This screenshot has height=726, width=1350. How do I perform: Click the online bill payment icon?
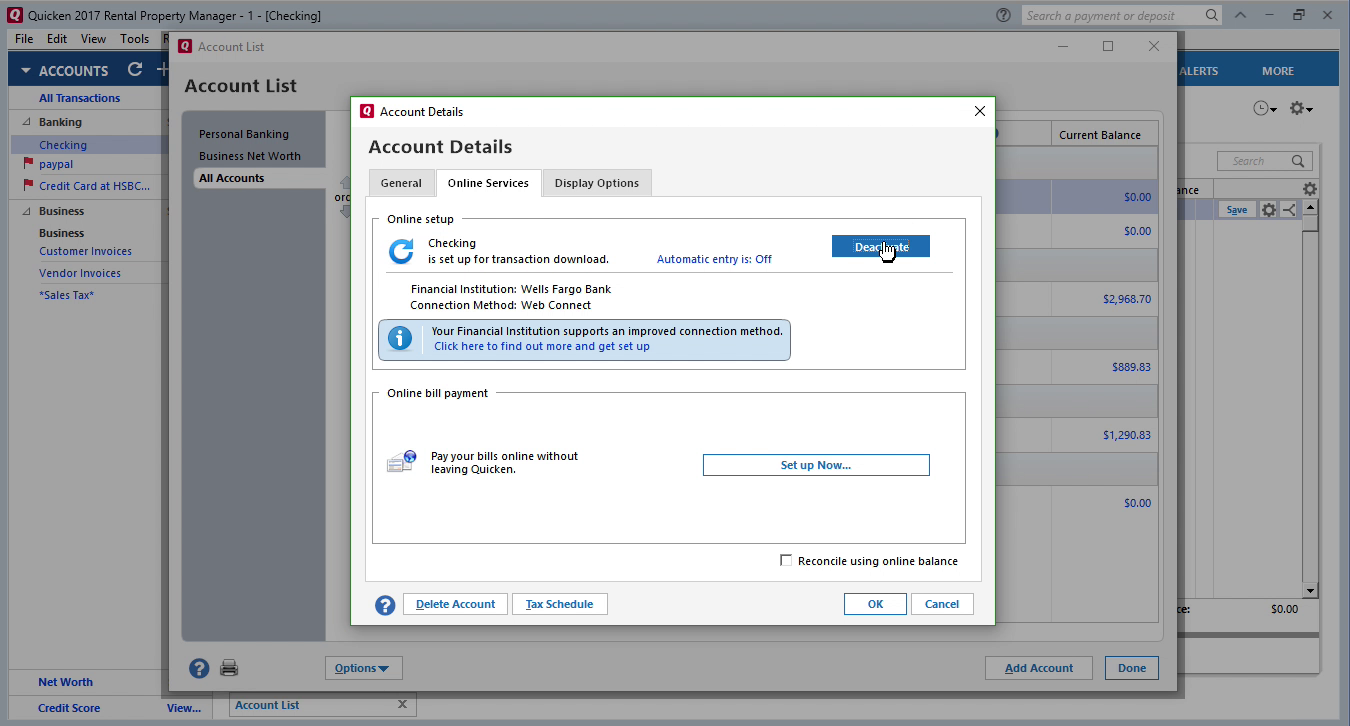[x=401, y=462]
